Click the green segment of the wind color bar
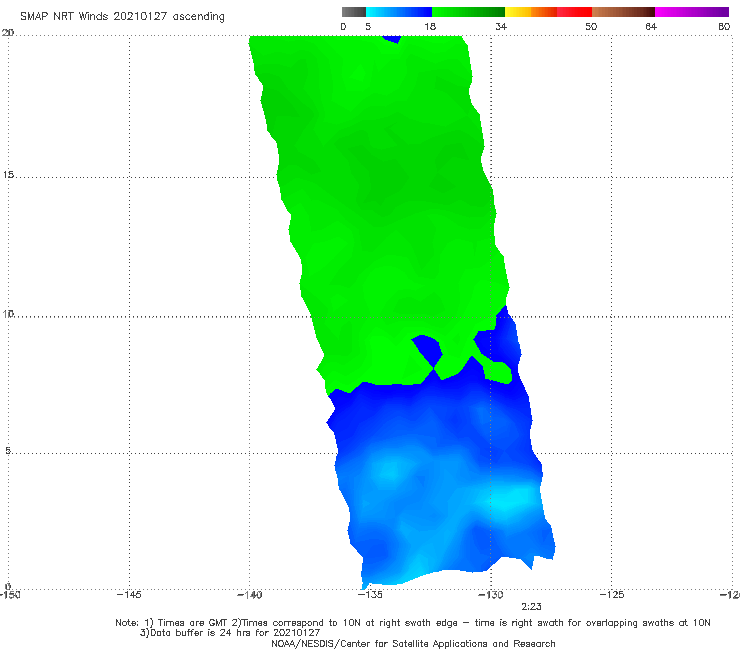740x650 pixels. pyautogui.click(x=468, y=12)
